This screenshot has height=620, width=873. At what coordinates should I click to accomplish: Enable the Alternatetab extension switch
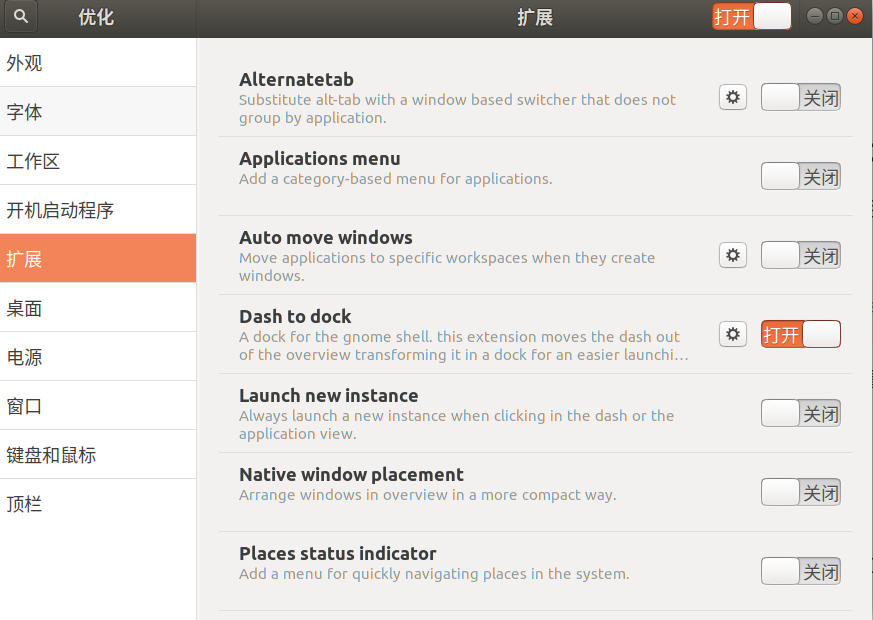pos(800,98)
